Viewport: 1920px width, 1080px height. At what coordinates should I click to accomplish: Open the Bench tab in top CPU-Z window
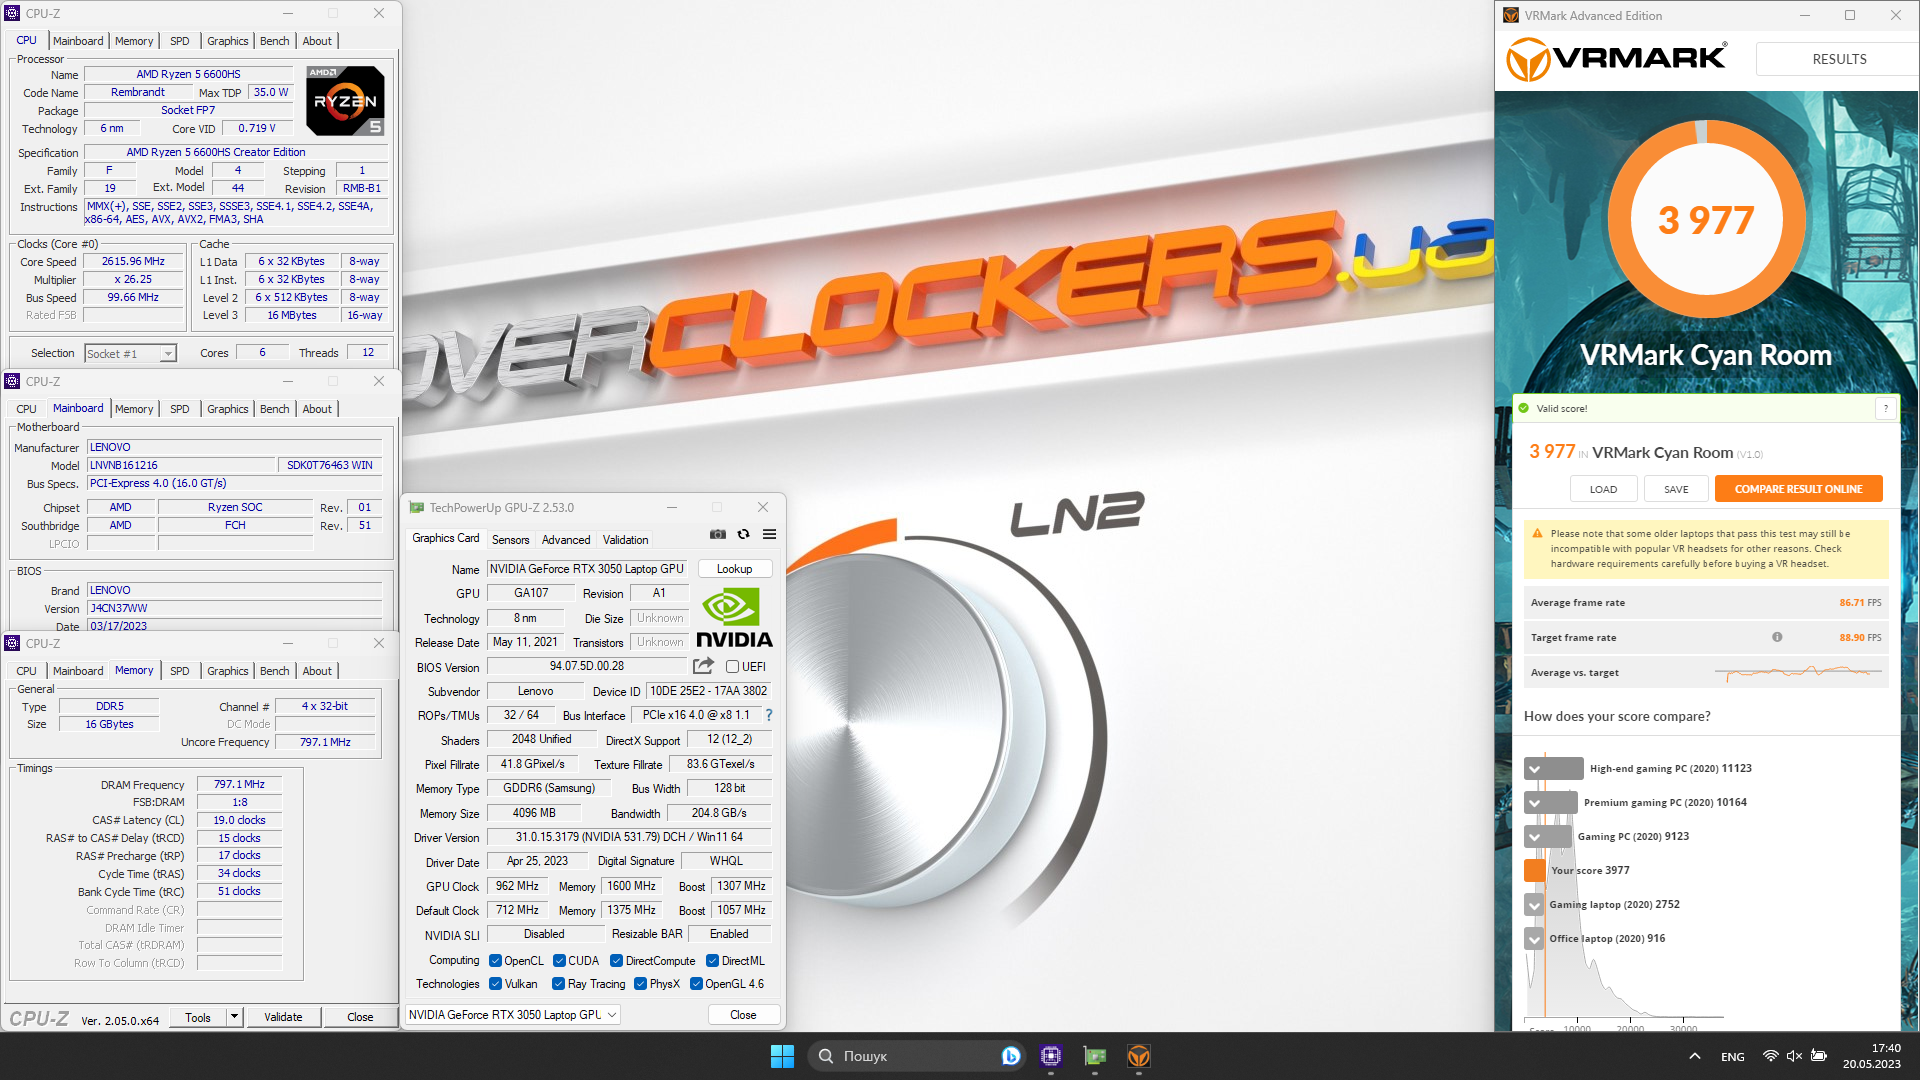tap(274, 41)
